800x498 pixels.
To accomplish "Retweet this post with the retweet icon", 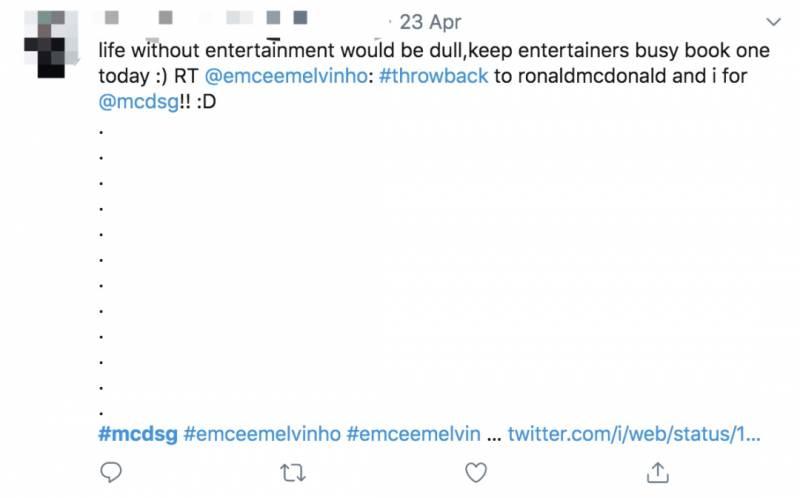I will 294,470.
